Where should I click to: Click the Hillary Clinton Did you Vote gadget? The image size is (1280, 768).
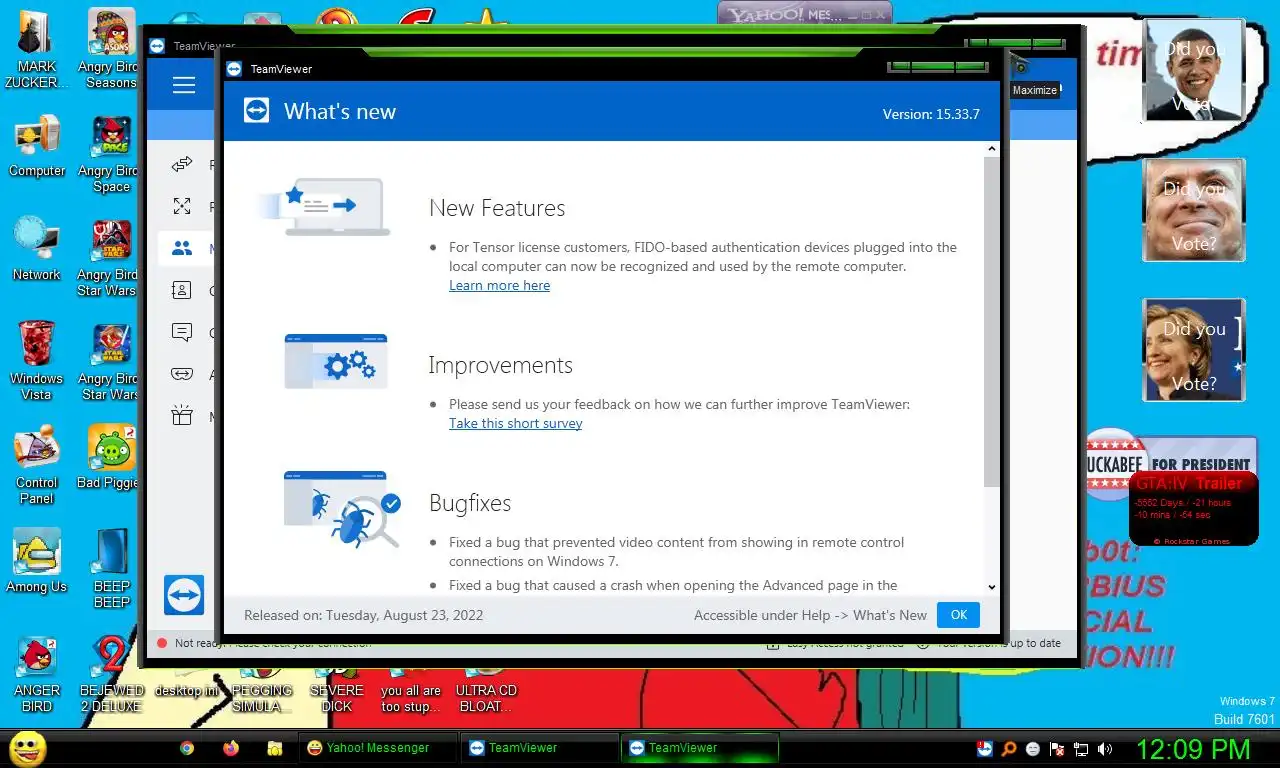tap(1193, 350)
